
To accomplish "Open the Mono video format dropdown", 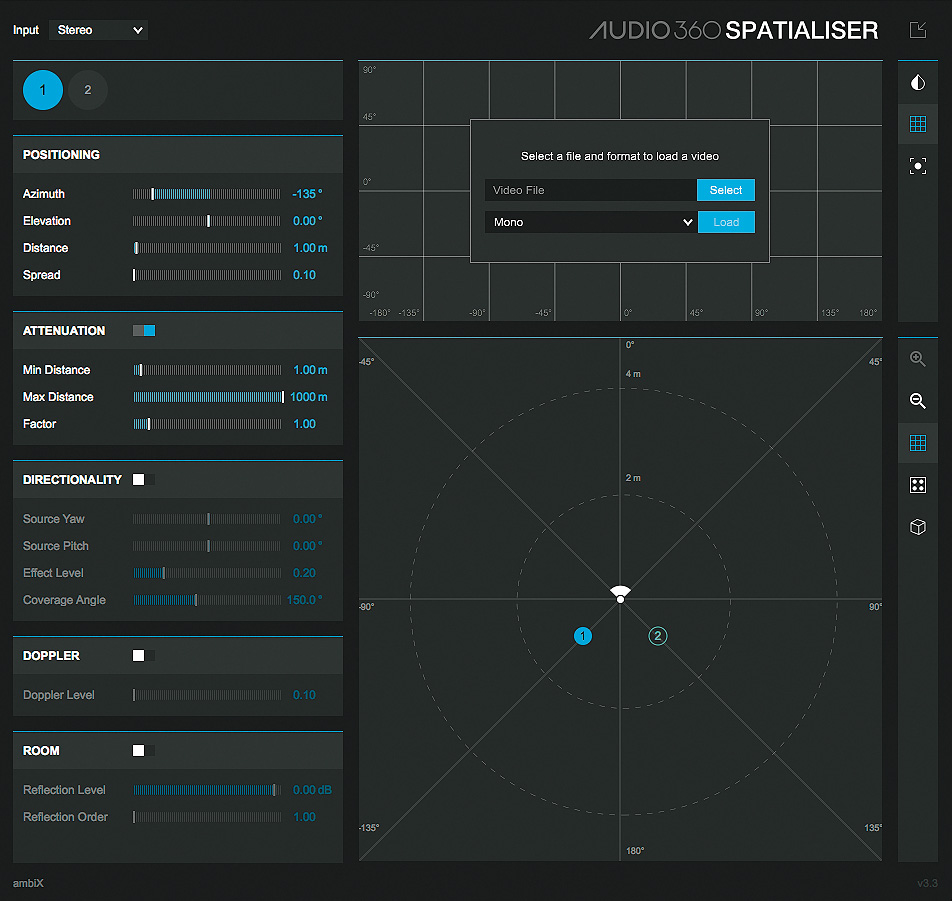I will pyautogui.click(x=590, y=222).
